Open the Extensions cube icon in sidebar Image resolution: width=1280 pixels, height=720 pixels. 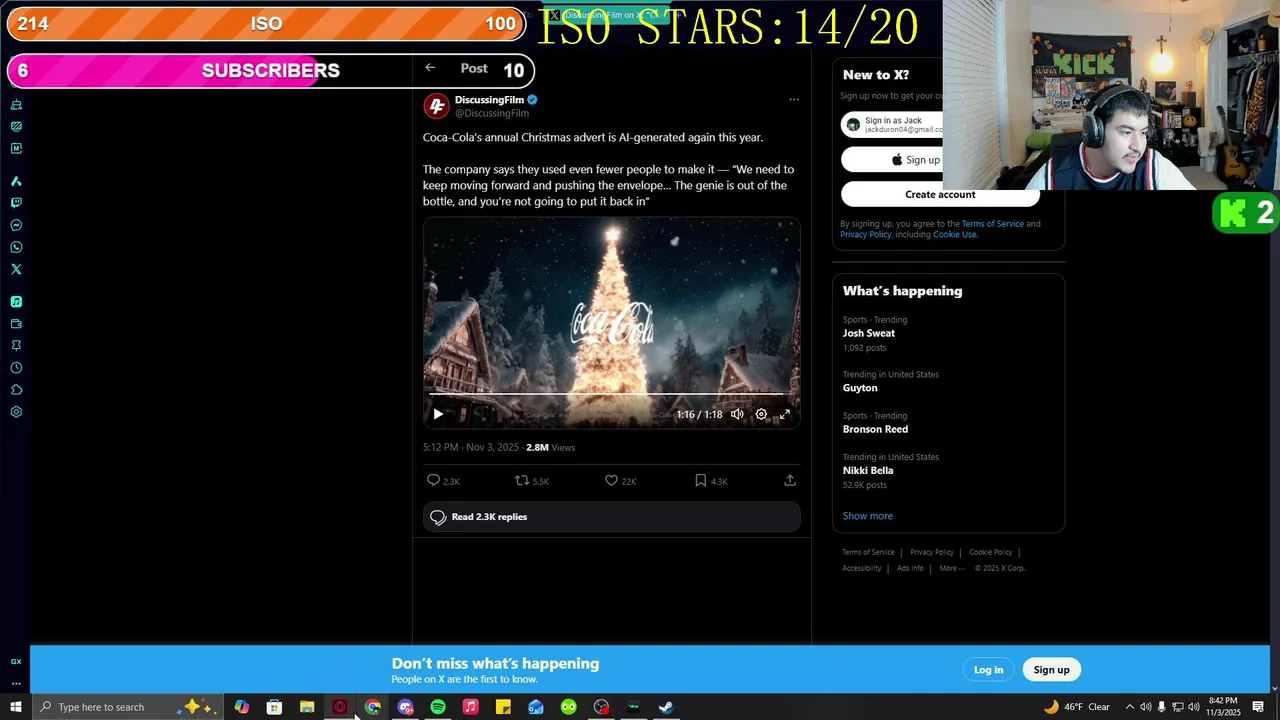[16, 390]
